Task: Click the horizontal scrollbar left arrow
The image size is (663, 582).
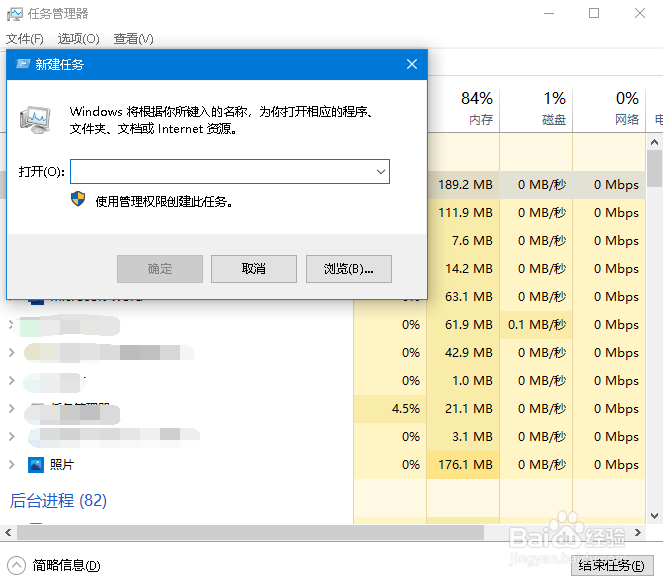Action: pos(8,533)
